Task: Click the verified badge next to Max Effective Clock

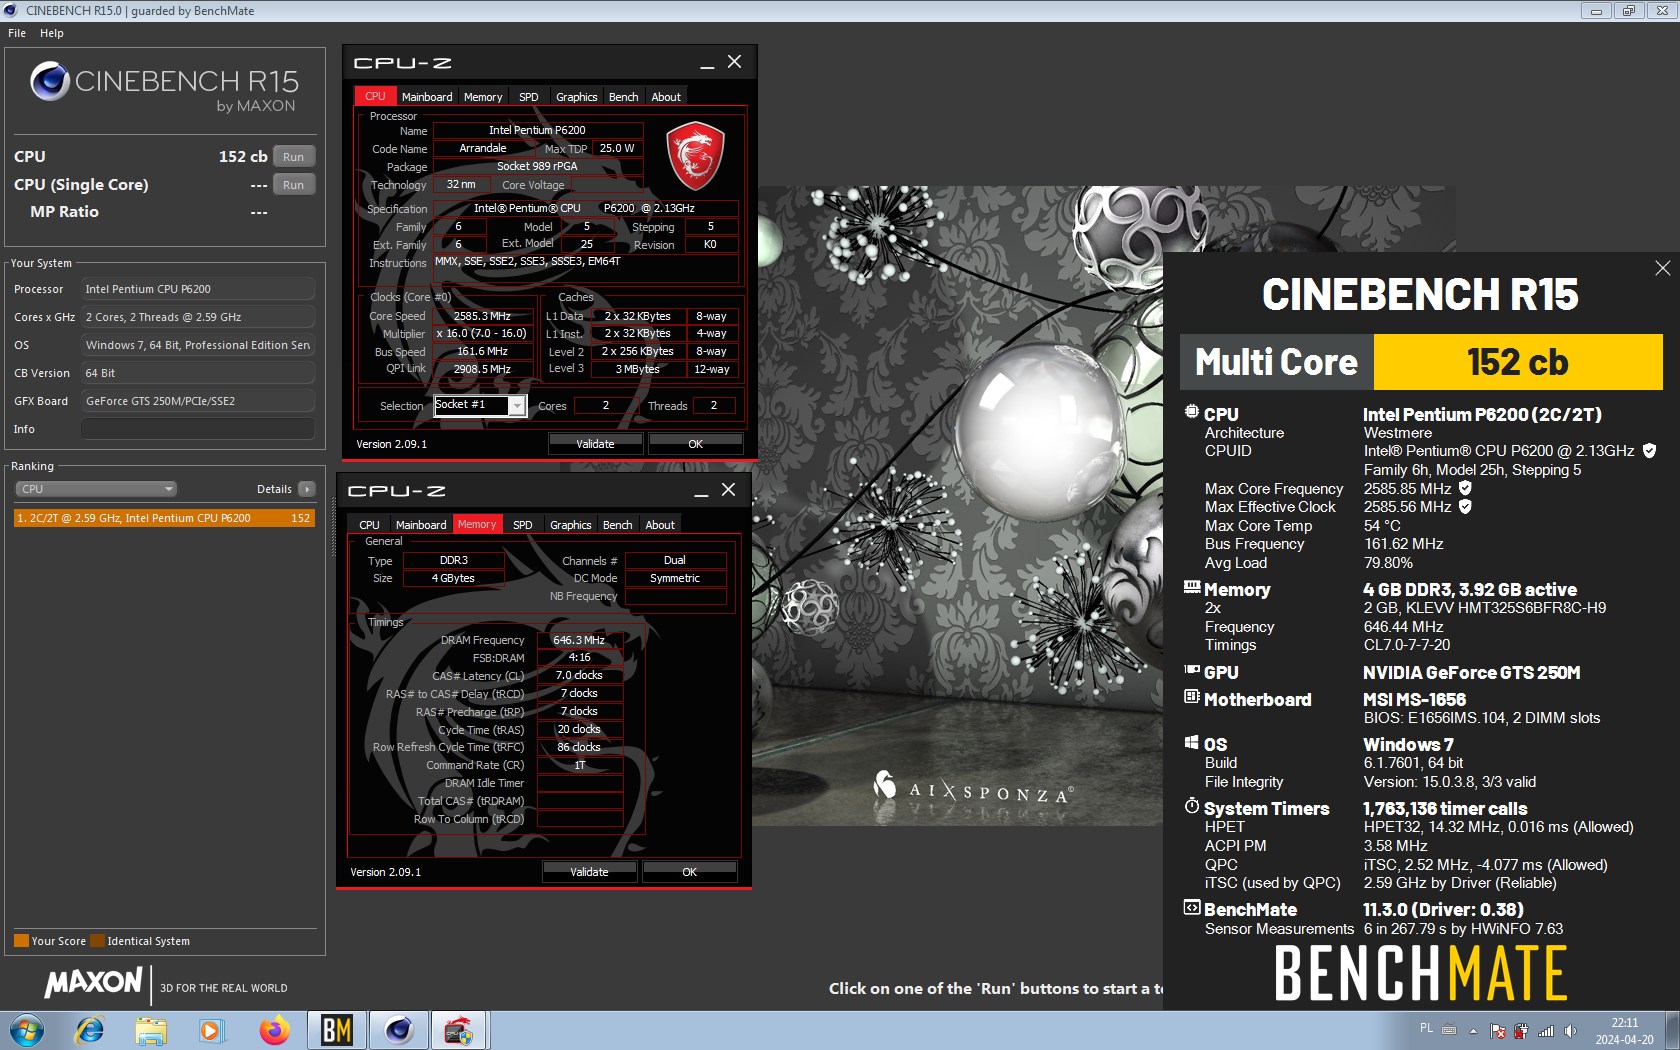Action: point(1465,507)
